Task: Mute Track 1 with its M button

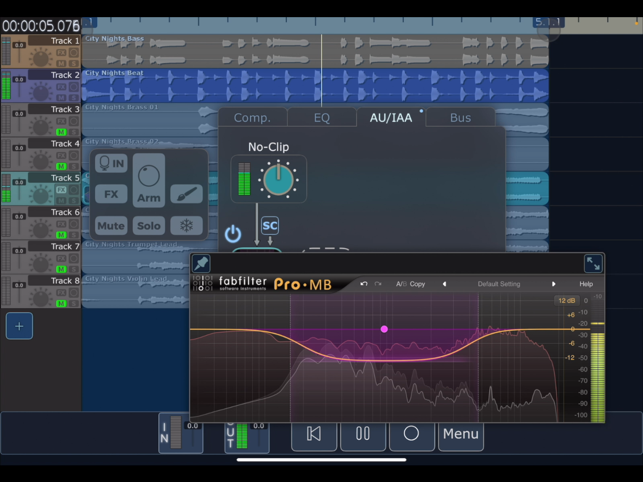Action: pyautogui.click(x=61, y=63)
